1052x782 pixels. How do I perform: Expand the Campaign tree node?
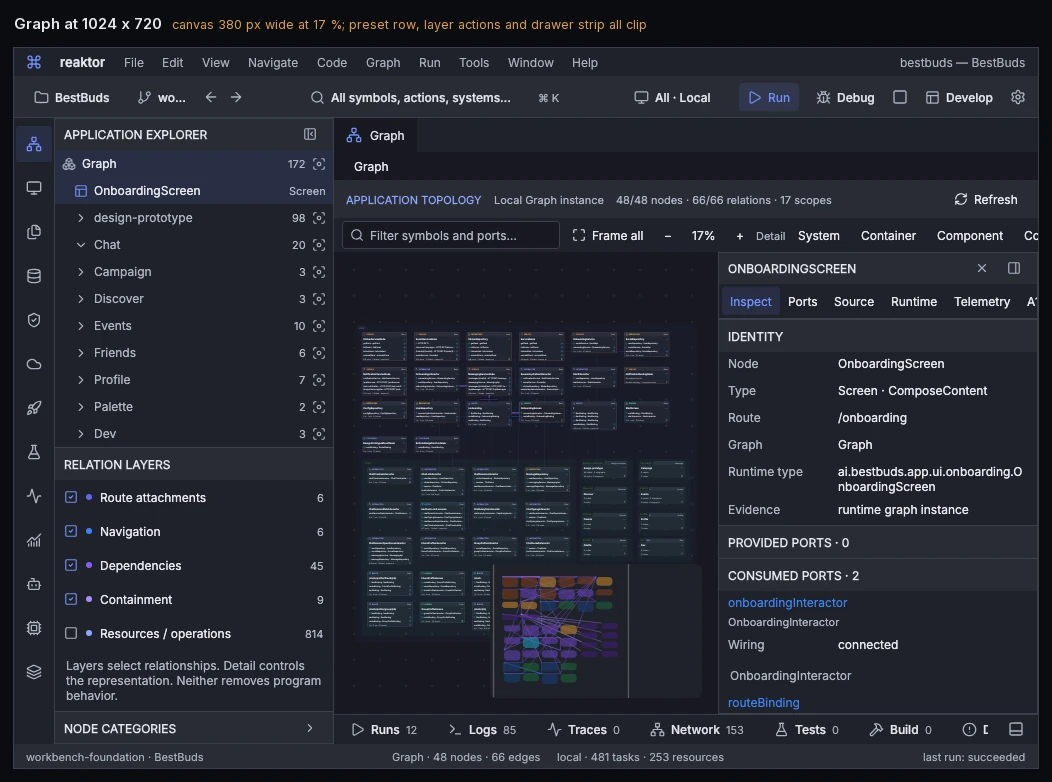coord(81,272)
